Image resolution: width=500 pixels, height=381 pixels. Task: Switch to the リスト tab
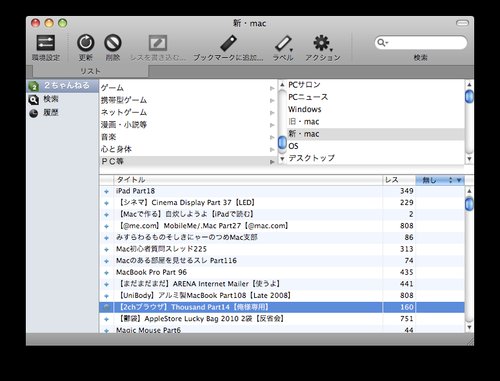click(90, 71)
